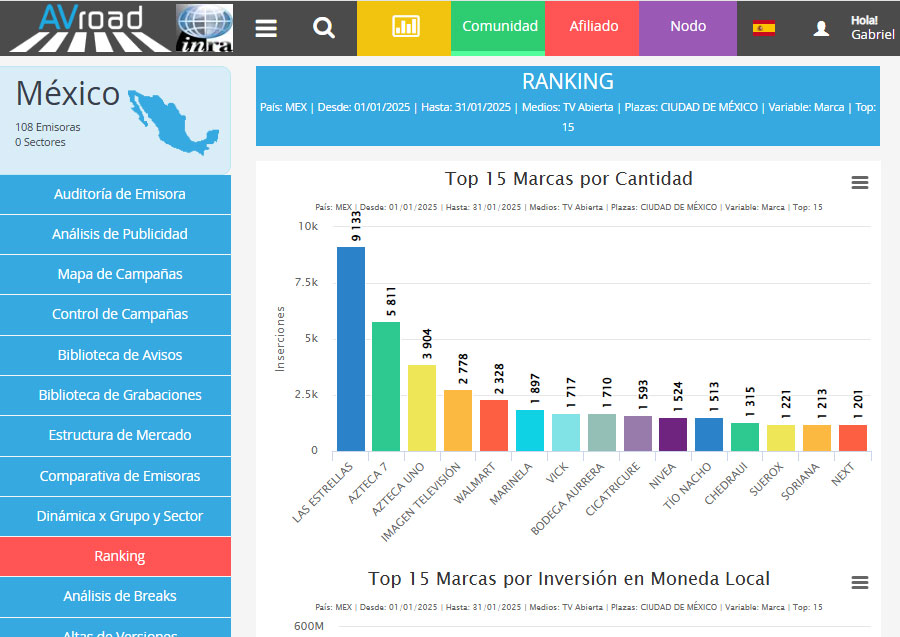
Task: Open the user profile icon
Action: coord(821,28)
